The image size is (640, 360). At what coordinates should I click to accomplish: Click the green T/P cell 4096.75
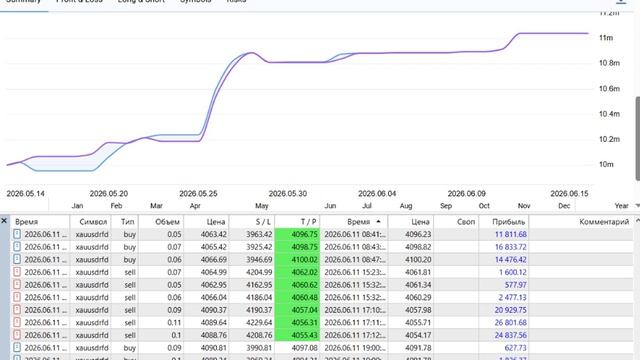tap(297, 234)
